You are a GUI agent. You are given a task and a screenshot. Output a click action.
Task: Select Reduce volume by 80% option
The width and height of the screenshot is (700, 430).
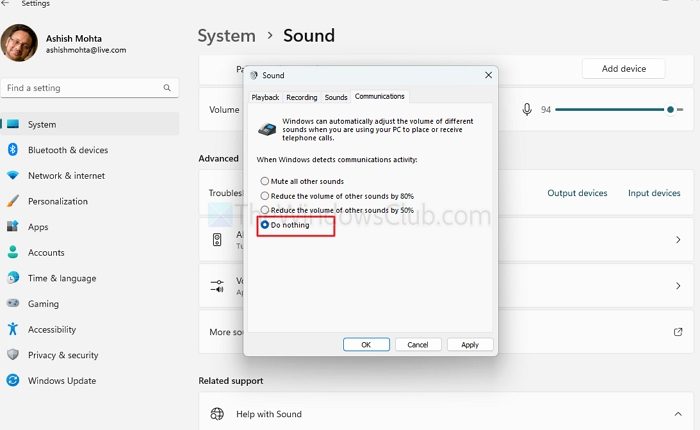265,196
